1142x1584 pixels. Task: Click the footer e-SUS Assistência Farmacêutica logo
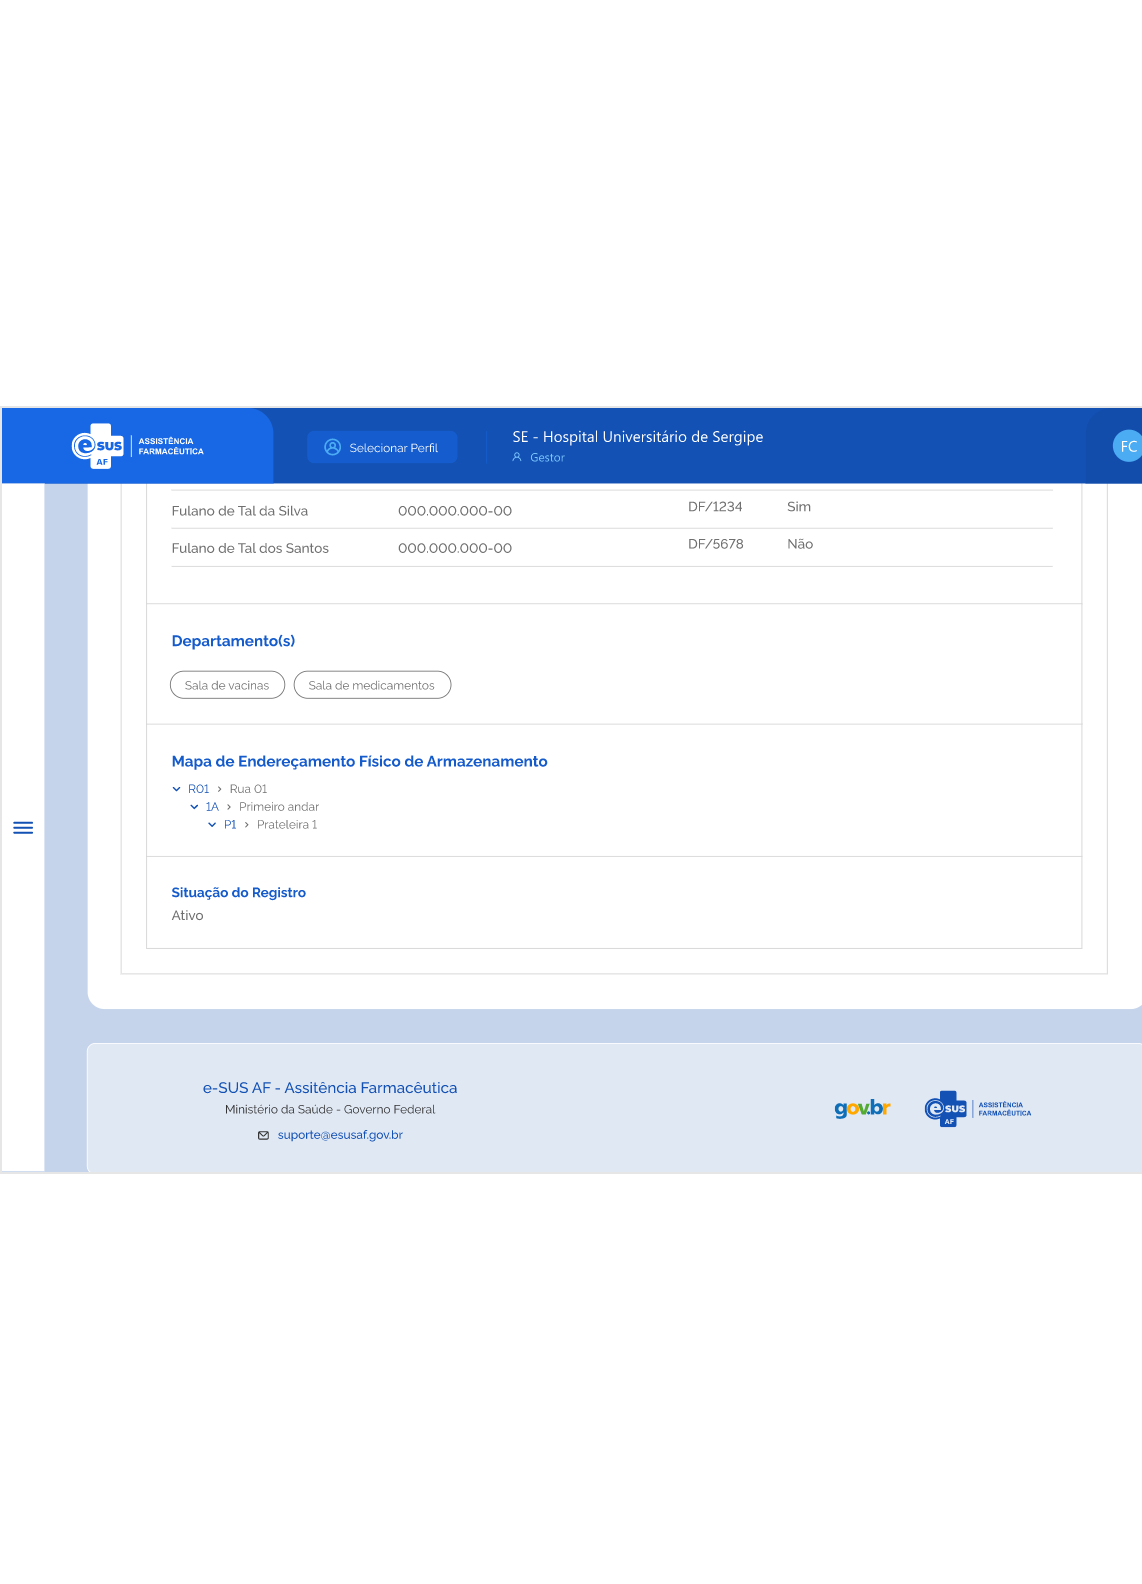(977, 1109)
